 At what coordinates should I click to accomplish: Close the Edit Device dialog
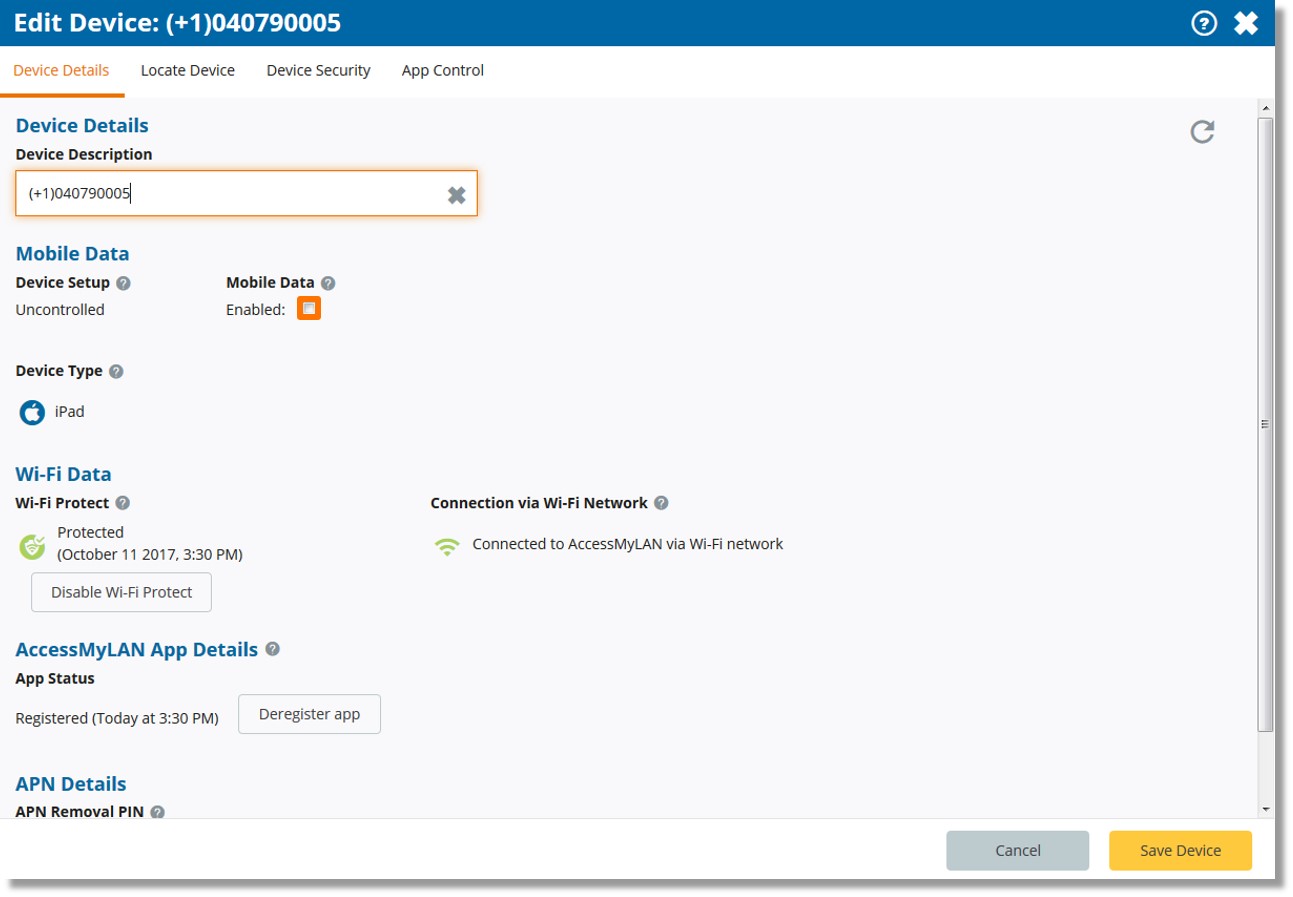[x=1246, y=23]
